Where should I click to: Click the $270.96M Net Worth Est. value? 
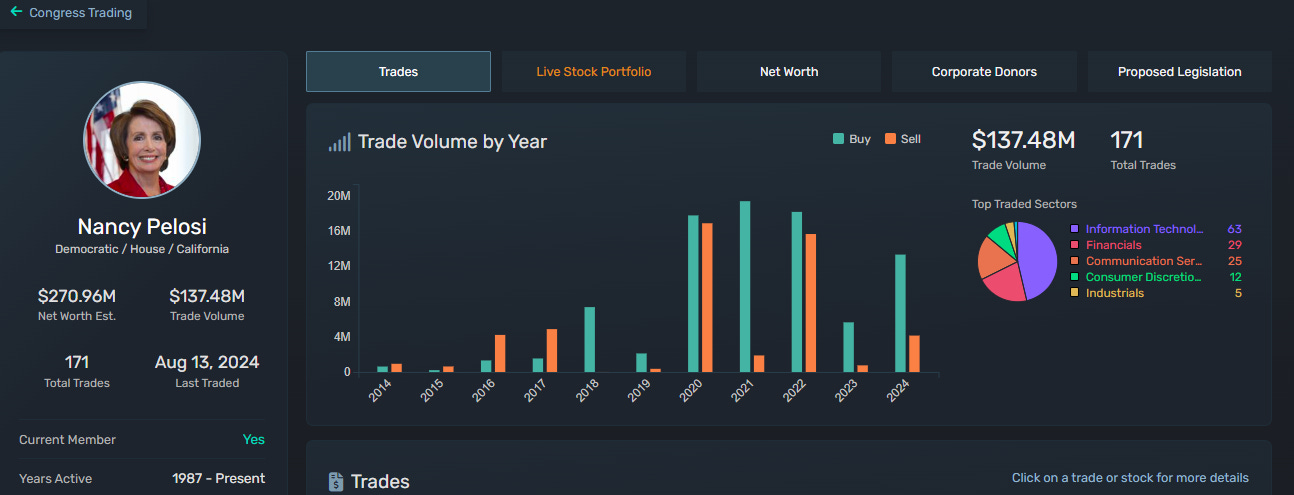pyautogui.click(x=77, y=296)
